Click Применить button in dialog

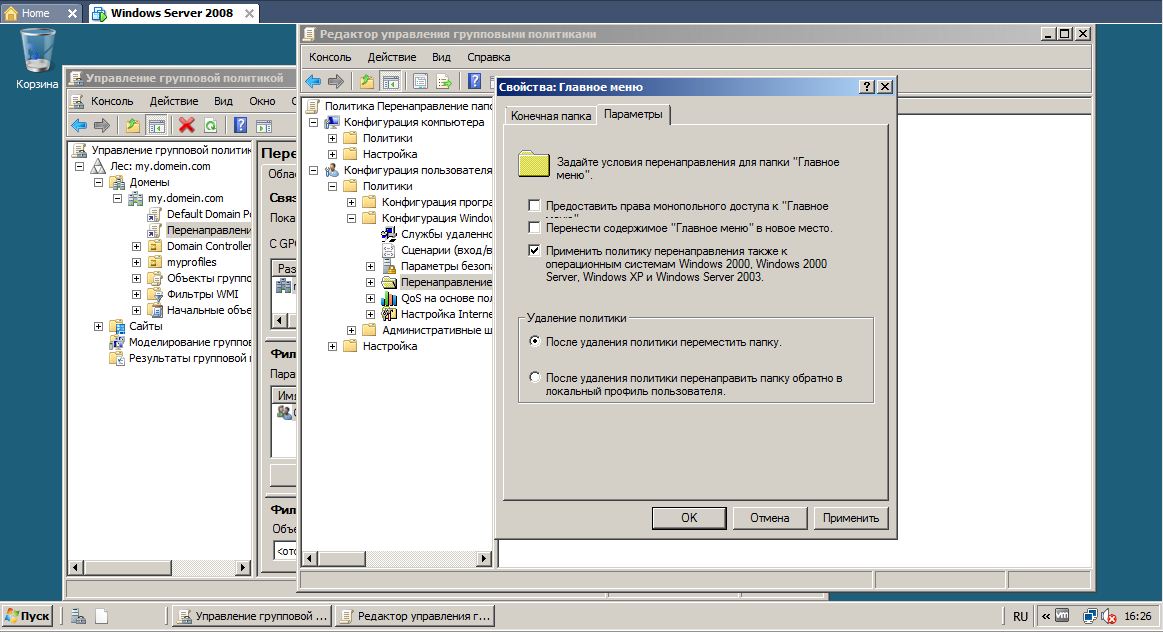click(x=851, y=518)
